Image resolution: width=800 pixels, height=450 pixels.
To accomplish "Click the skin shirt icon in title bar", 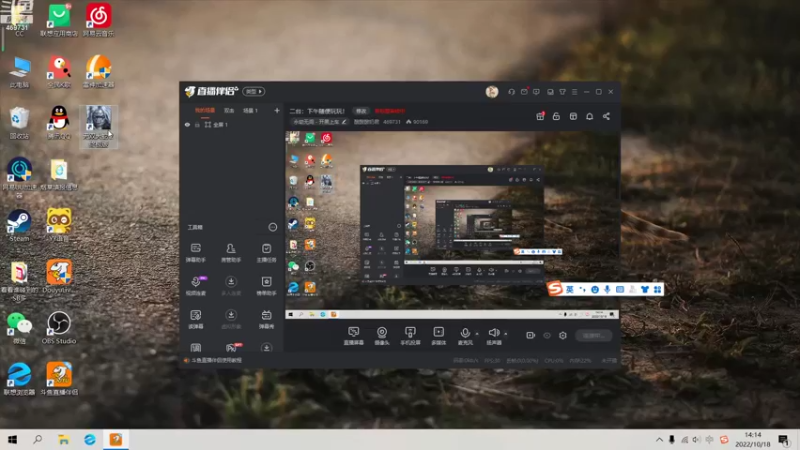I will point(562,92).
